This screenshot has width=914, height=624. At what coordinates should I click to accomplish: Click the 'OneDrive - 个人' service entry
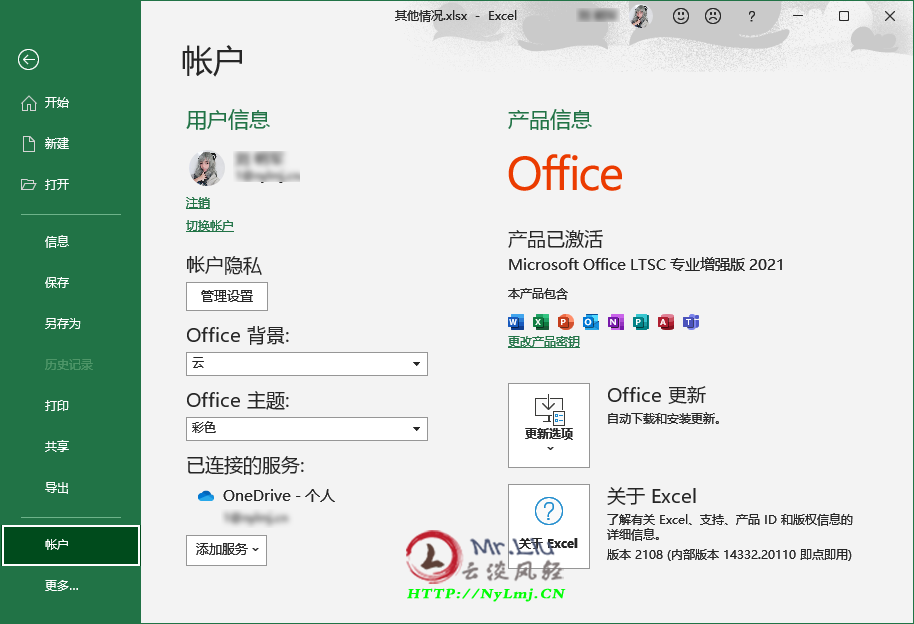279,496
